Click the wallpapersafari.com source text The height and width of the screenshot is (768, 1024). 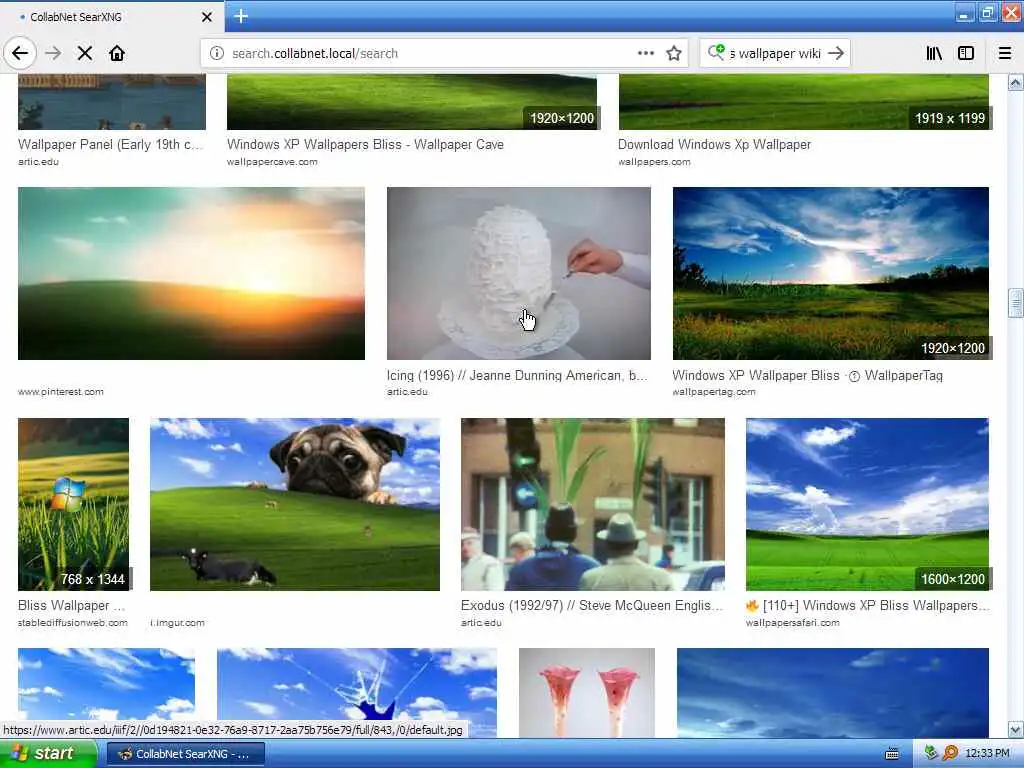click(793, 623)
